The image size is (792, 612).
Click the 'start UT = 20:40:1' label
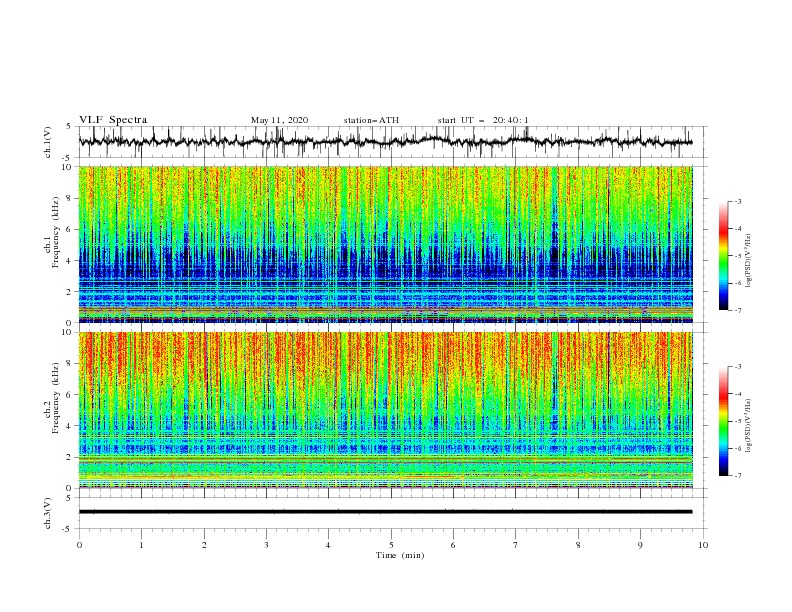tap(483, 120)
